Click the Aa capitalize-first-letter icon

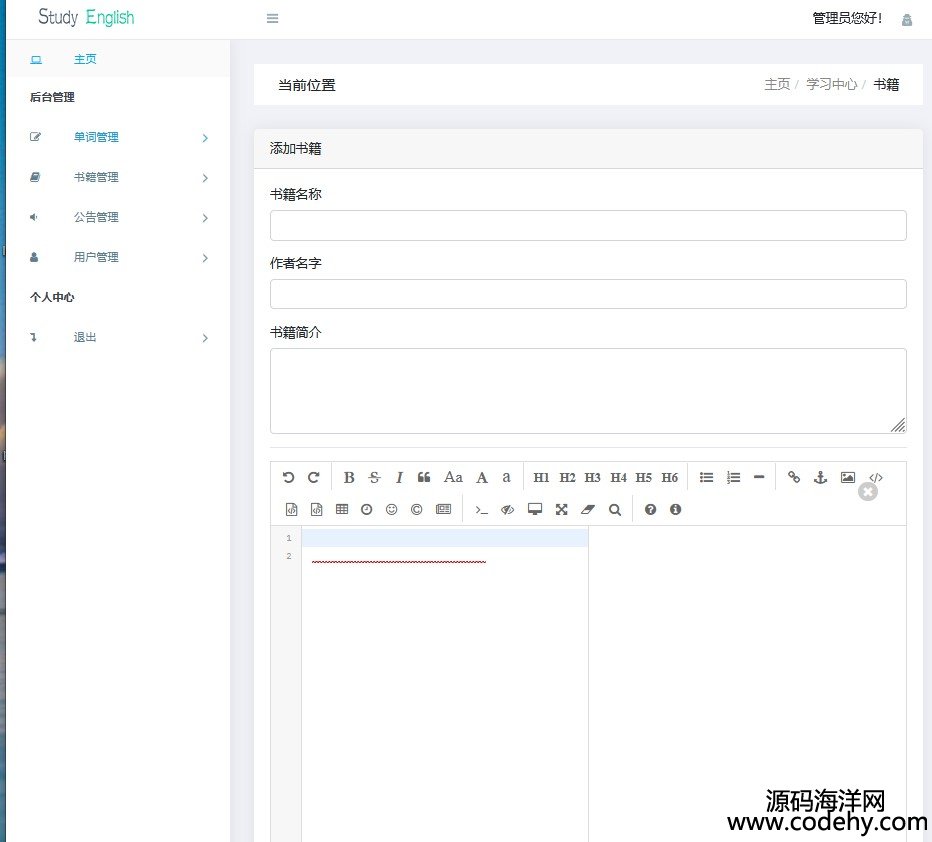click(453, 477)
